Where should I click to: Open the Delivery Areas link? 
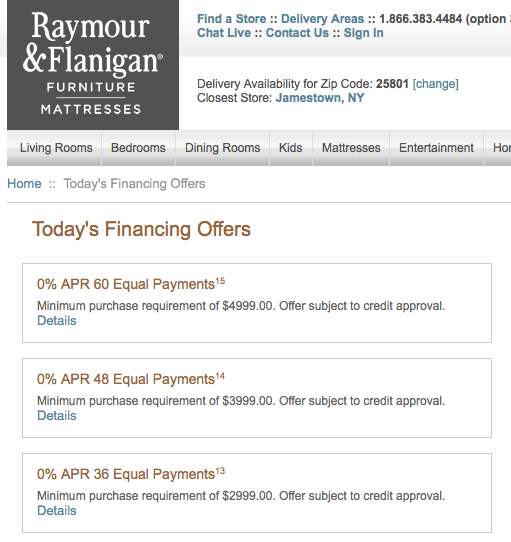[323, 19]
